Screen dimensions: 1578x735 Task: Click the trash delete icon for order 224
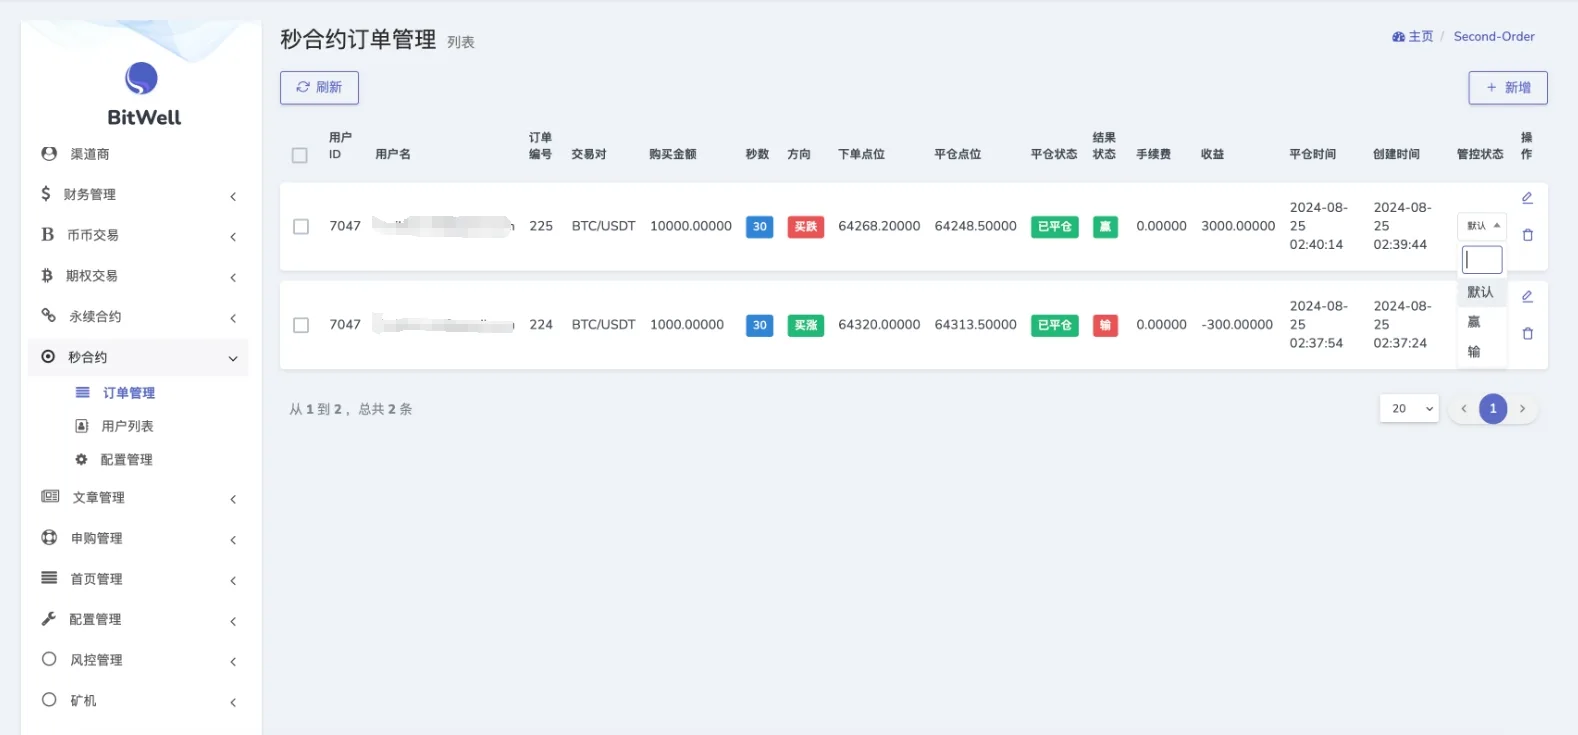coord(1527,334)
